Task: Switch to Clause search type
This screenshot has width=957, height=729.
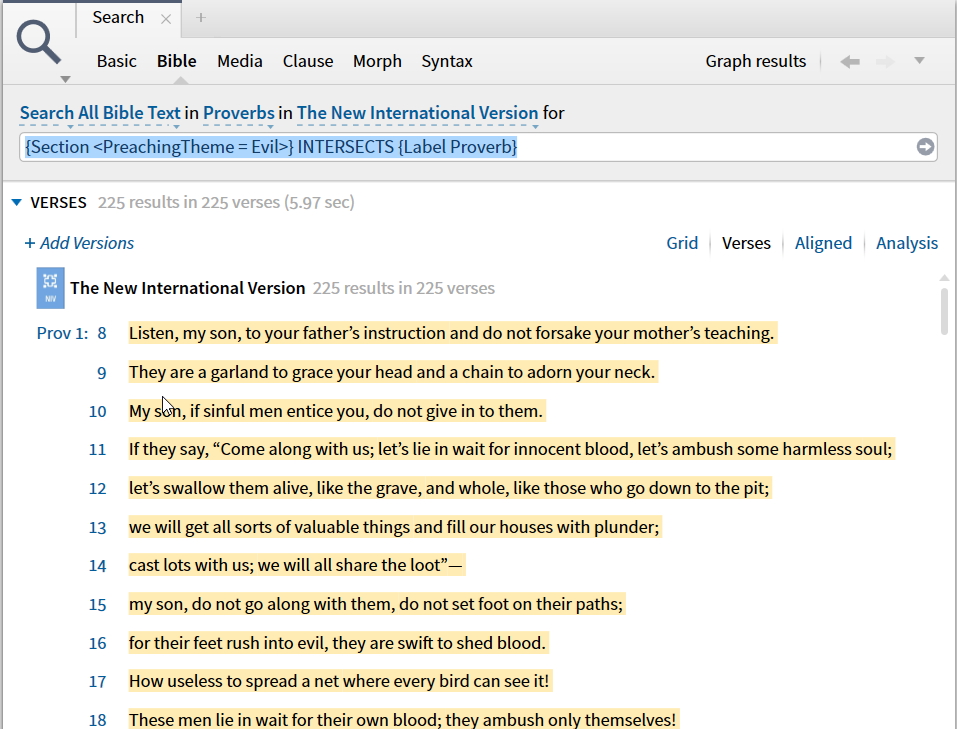Action: [308, 61]
